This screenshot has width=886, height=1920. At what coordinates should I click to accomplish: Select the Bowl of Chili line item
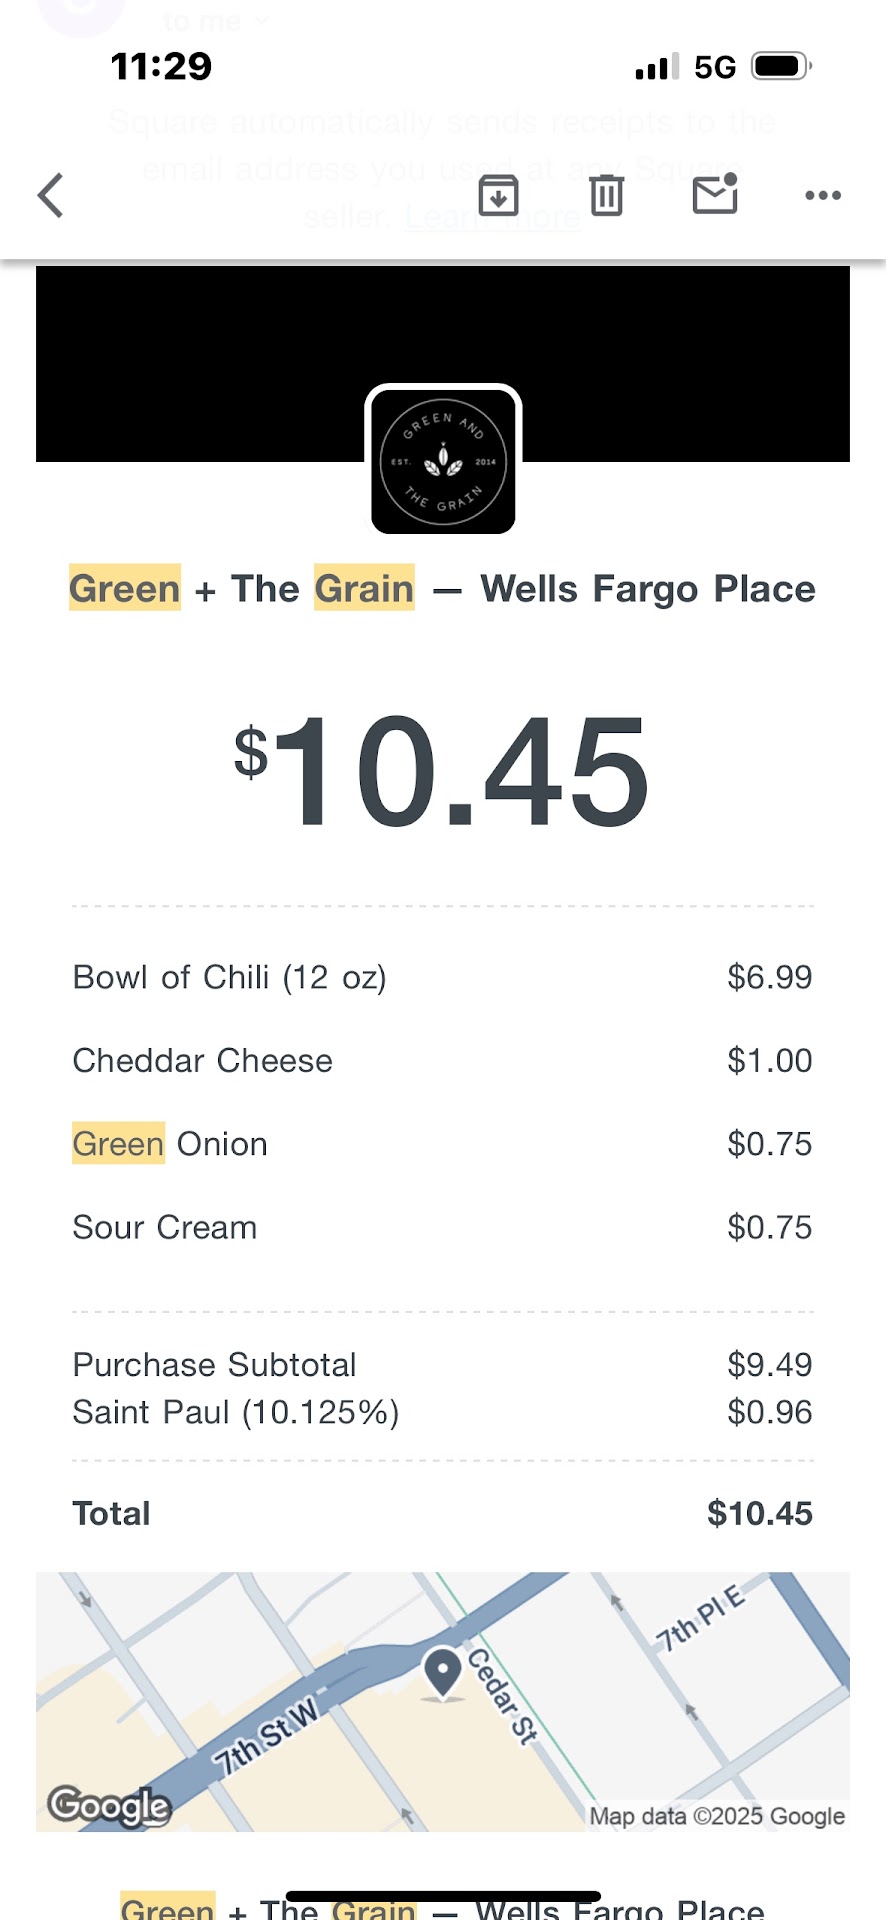coord(230,977)
